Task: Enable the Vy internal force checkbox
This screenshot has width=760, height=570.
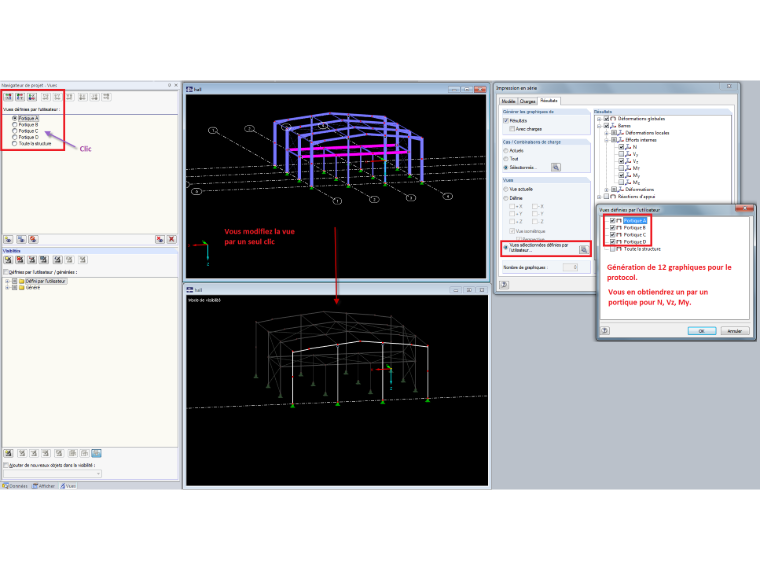Action: click(x=621, y=154)
